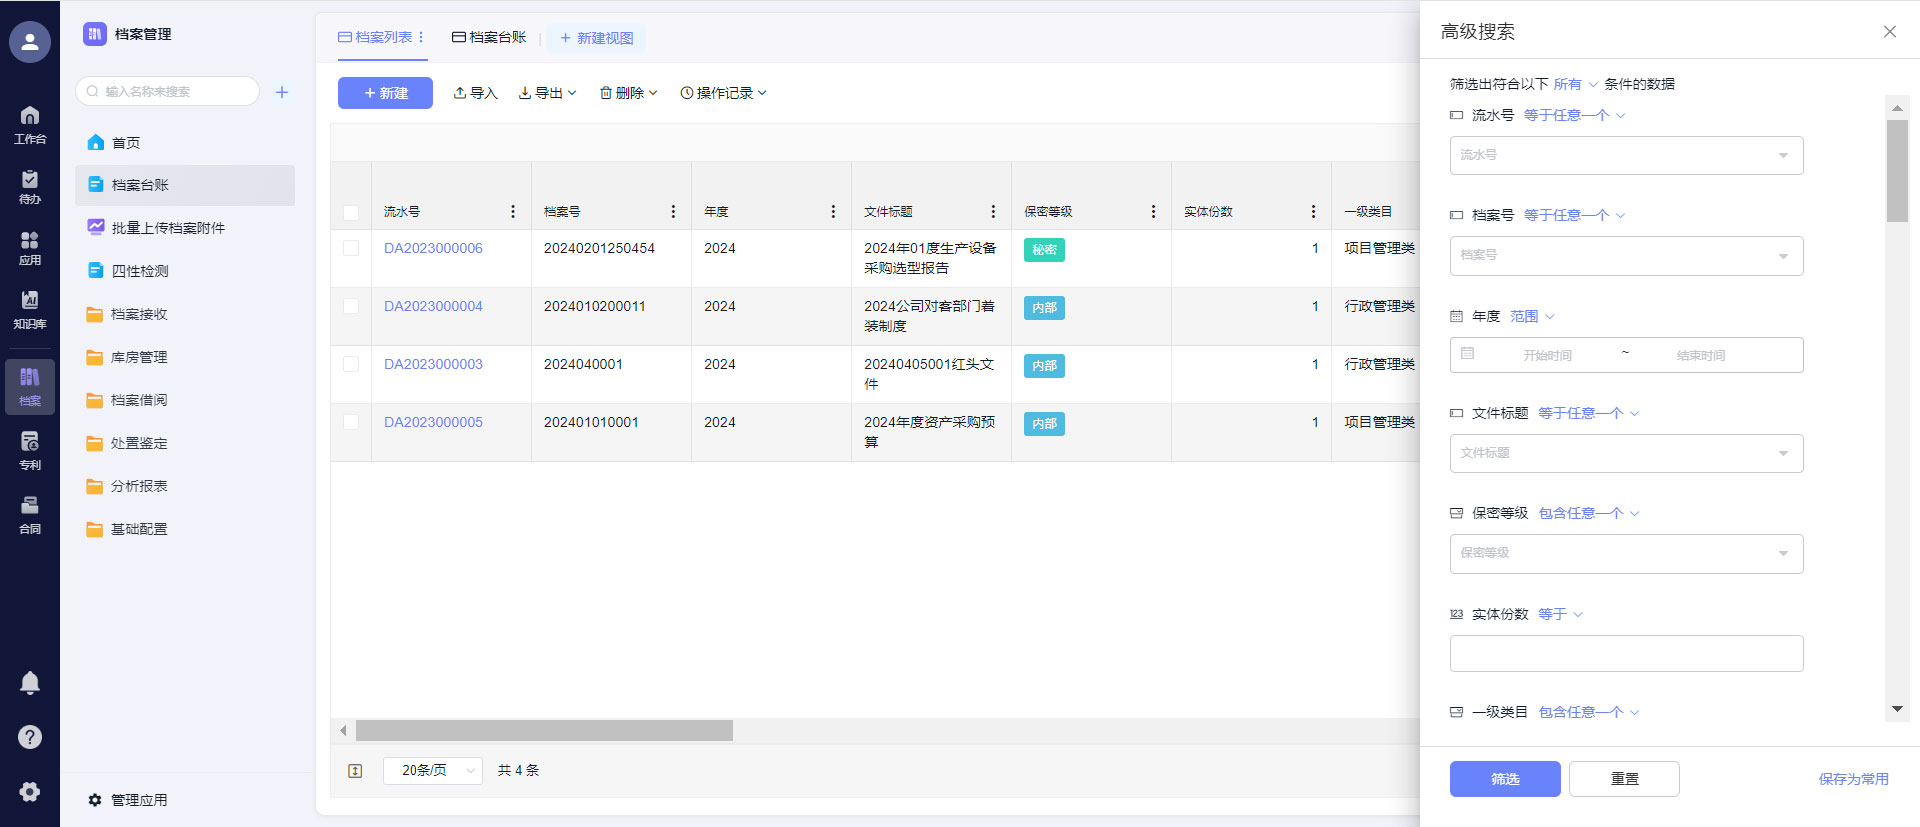Viewport: 1920px width, 827px height.
Task: Open the 知识库 knowledge base icon
Action: click(x=30, y=309)
